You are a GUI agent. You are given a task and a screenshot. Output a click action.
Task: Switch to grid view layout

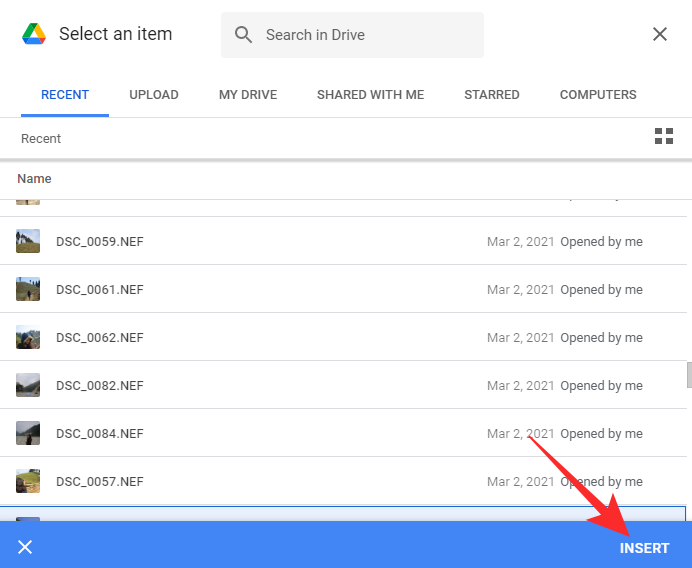(x=663, y=137)
